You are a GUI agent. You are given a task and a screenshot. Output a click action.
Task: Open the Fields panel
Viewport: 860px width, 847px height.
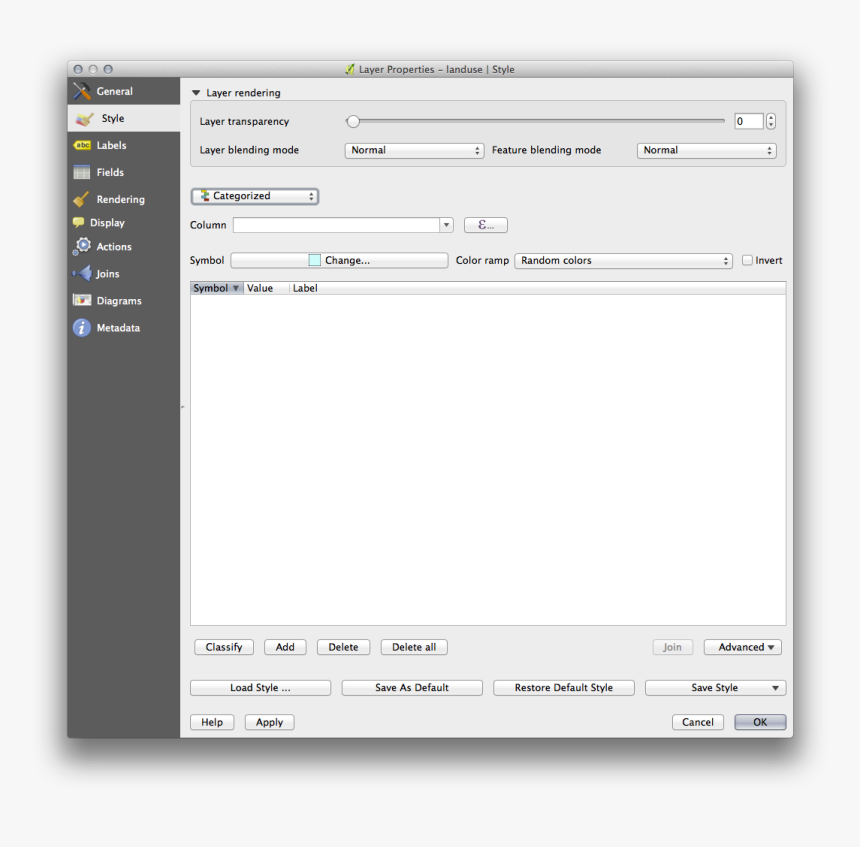108,172
